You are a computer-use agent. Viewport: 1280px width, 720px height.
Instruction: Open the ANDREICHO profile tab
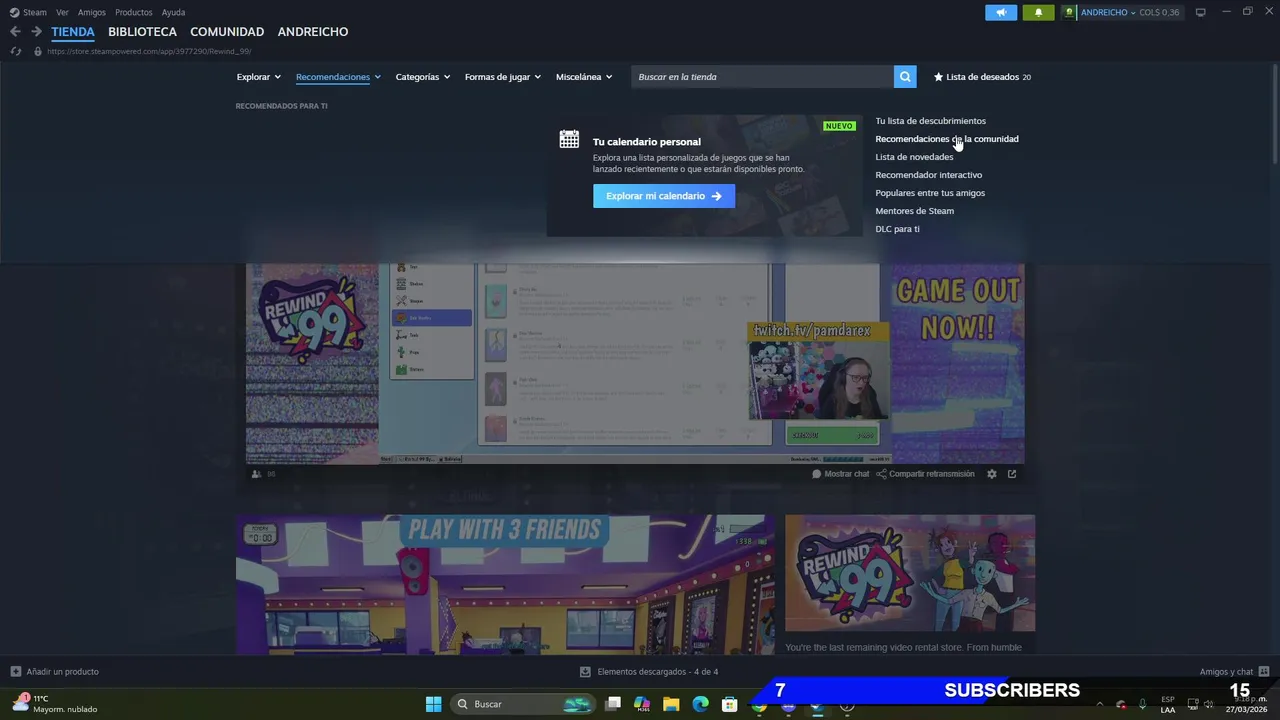[x=313, y=32]
